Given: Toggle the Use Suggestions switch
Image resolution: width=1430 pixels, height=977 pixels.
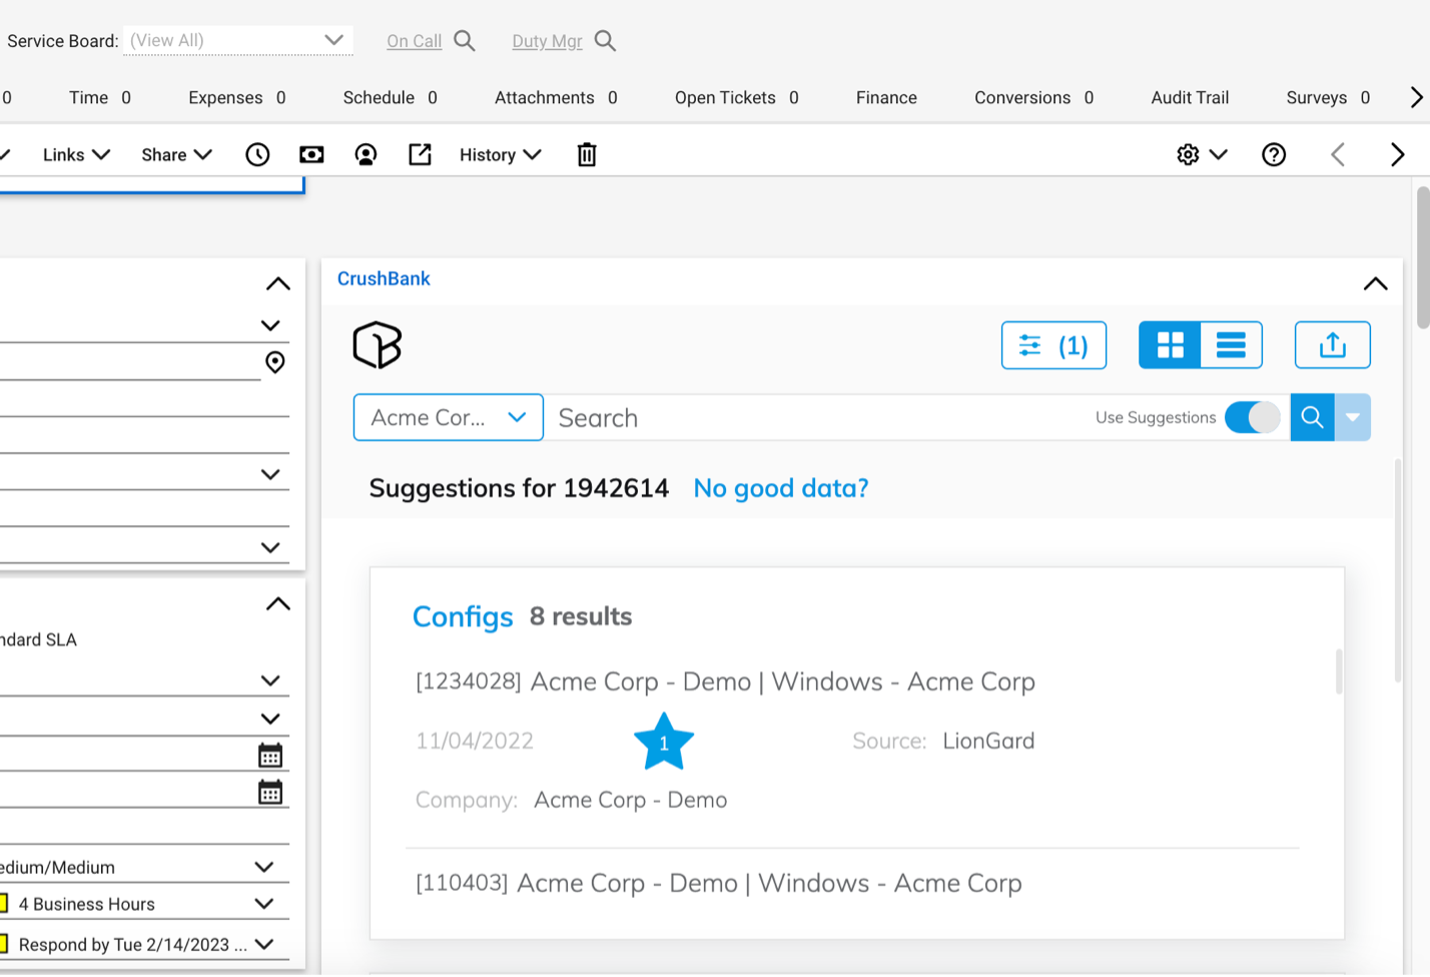Looking at the screenshot, I should (1252, 417).
